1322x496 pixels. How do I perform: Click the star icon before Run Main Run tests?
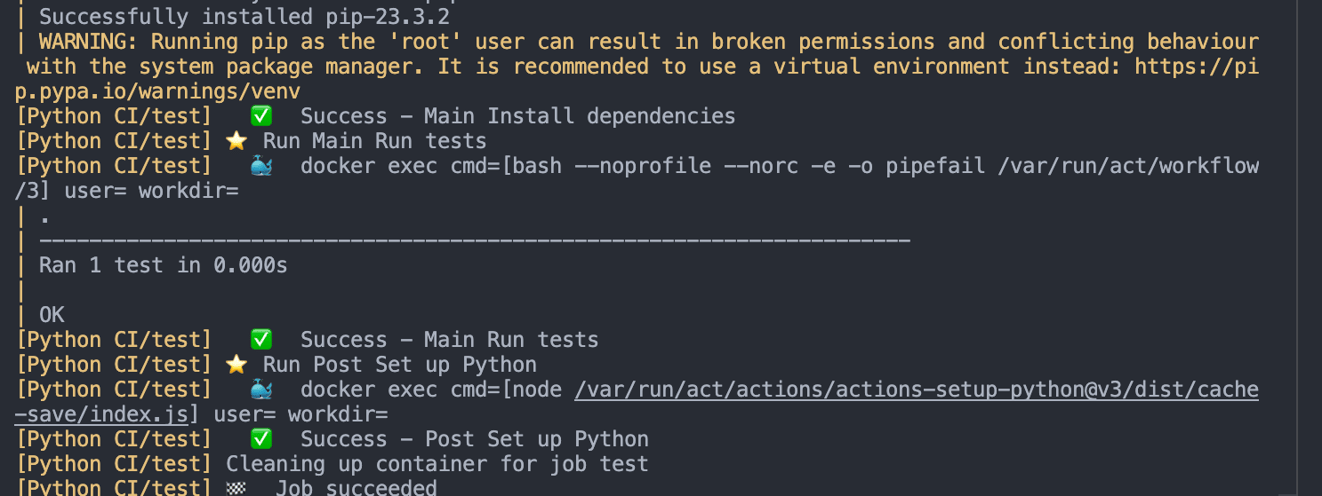tap(236, 141)
